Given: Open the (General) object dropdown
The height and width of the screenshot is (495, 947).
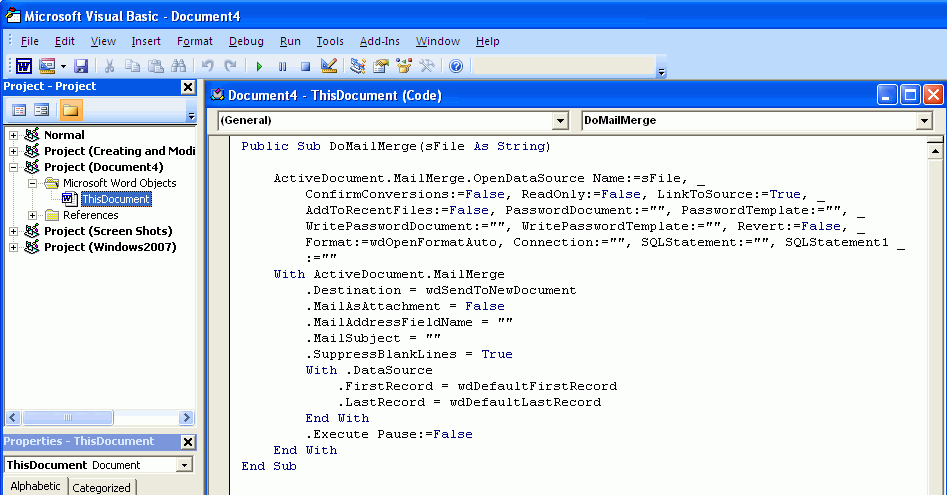Looking at the screenshot, I should click(x=560, y=120).
